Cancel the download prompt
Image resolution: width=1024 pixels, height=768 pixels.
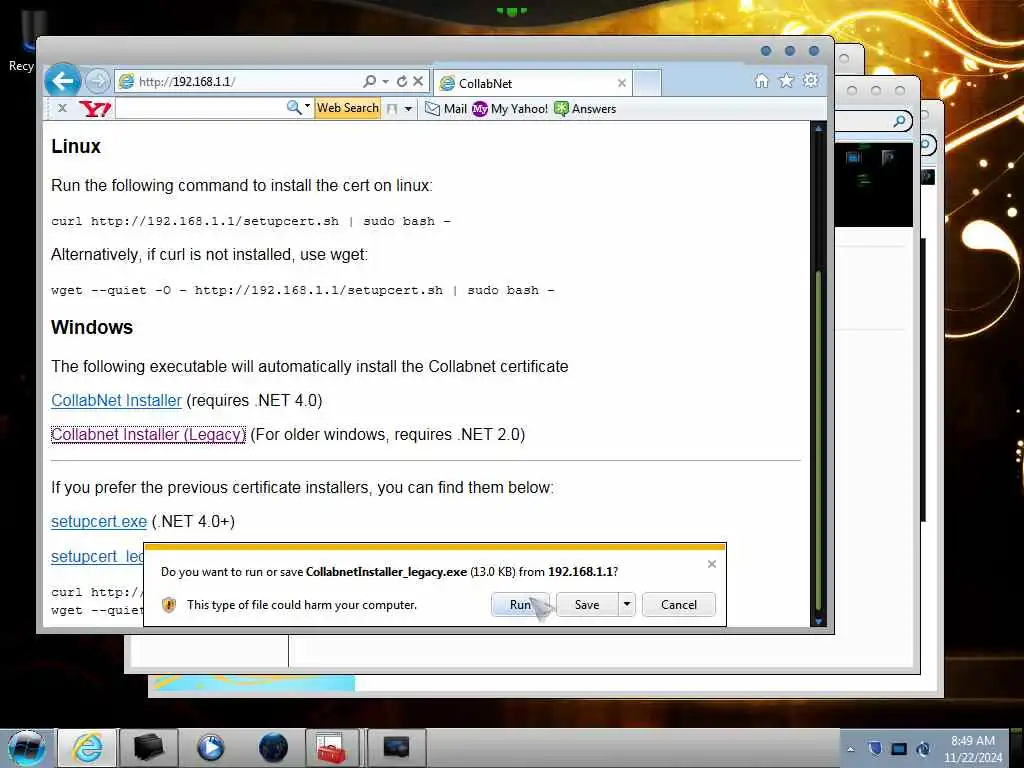(x=679, y=605)
